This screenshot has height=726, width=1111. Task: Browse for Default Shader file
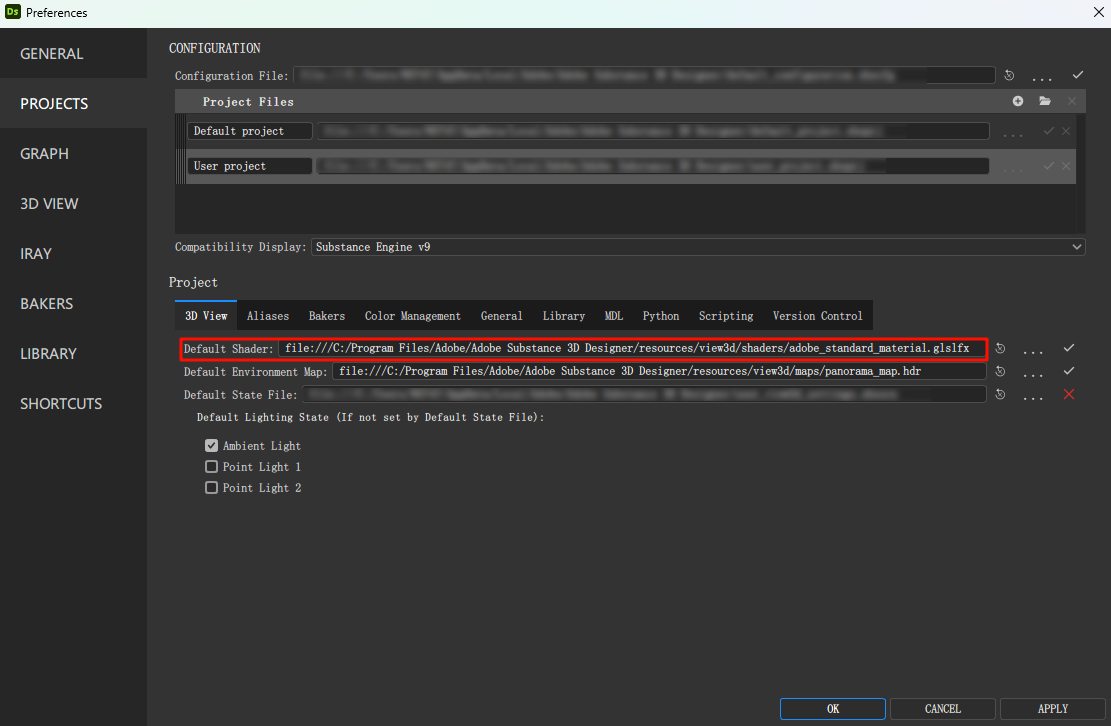[1034, 350]
